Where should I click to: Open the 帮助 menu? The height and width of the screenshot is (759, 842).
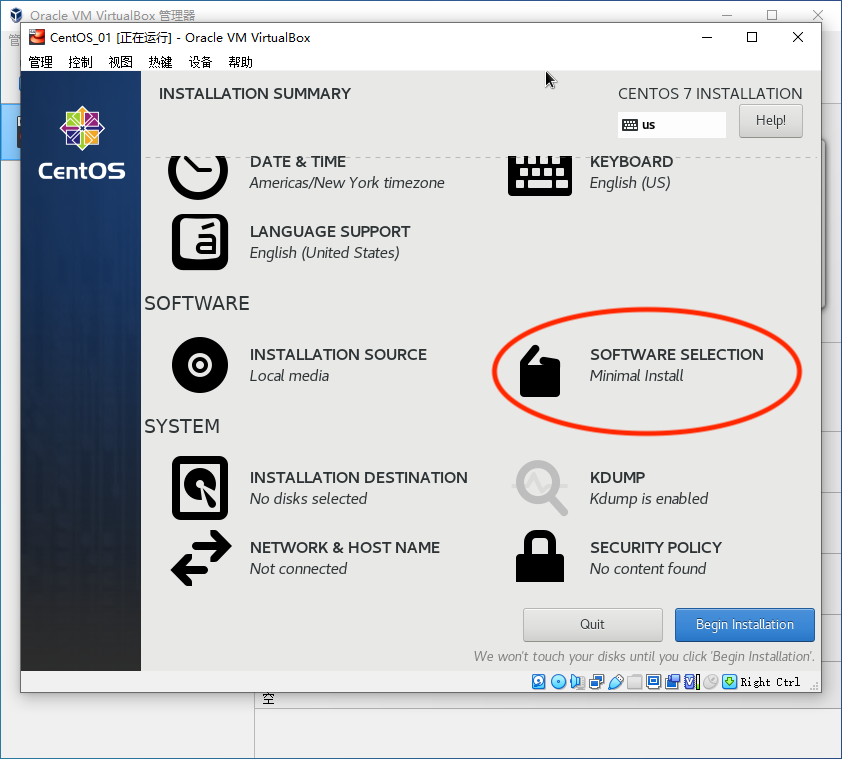coord(240,62)
